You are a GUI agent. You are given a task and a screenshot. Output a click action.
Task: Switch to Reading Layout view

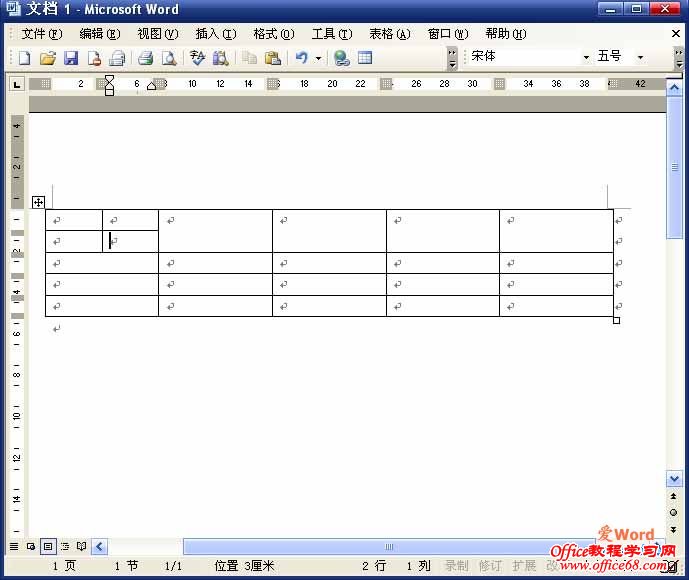[81, 546]
